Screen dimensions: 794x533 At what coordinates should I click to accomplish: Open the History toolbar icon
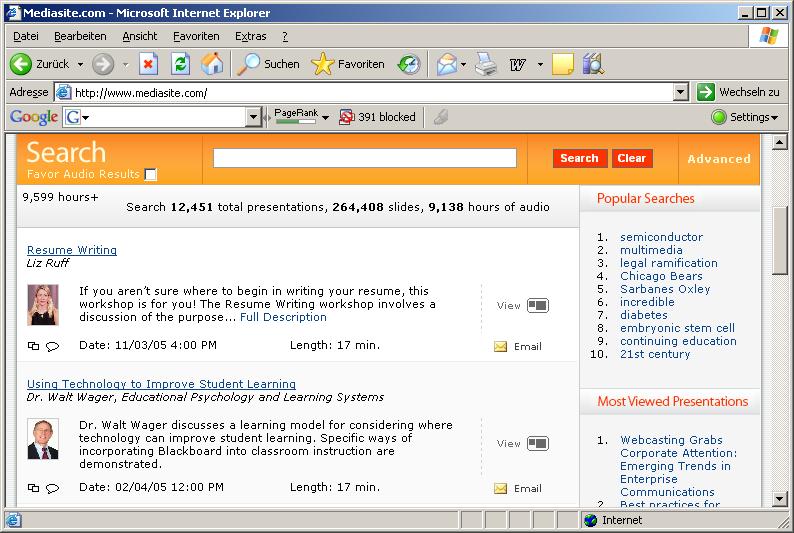408,64
